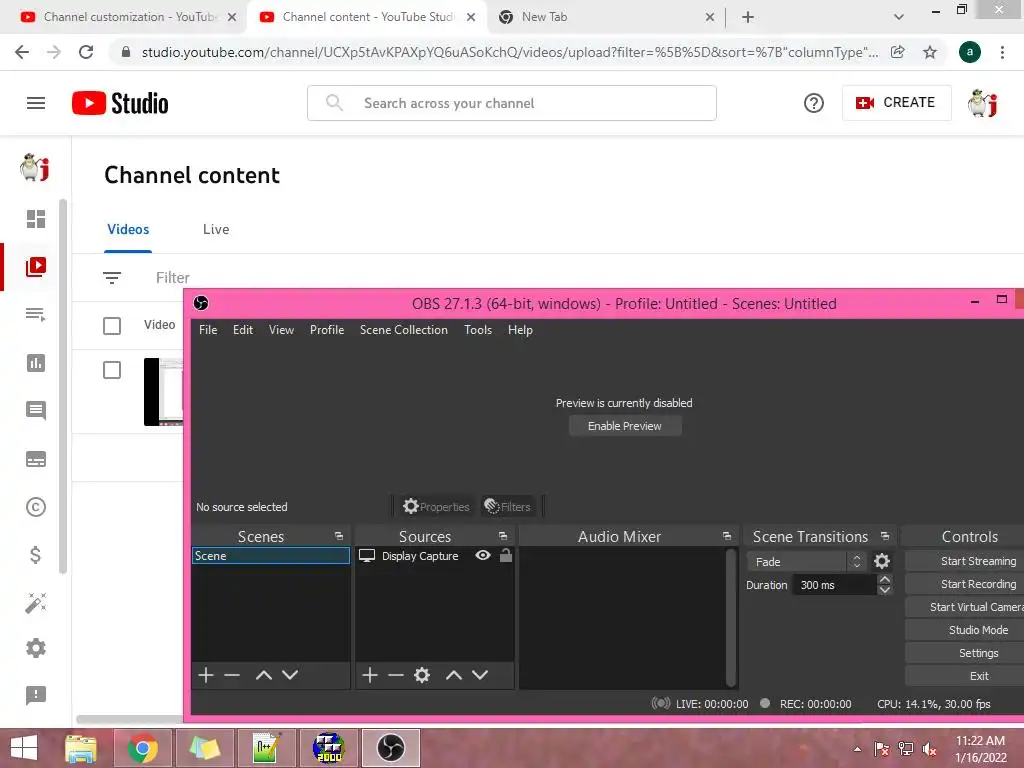Bookmark this page star icon
The image size is (1024, 768).
(930, 52)
